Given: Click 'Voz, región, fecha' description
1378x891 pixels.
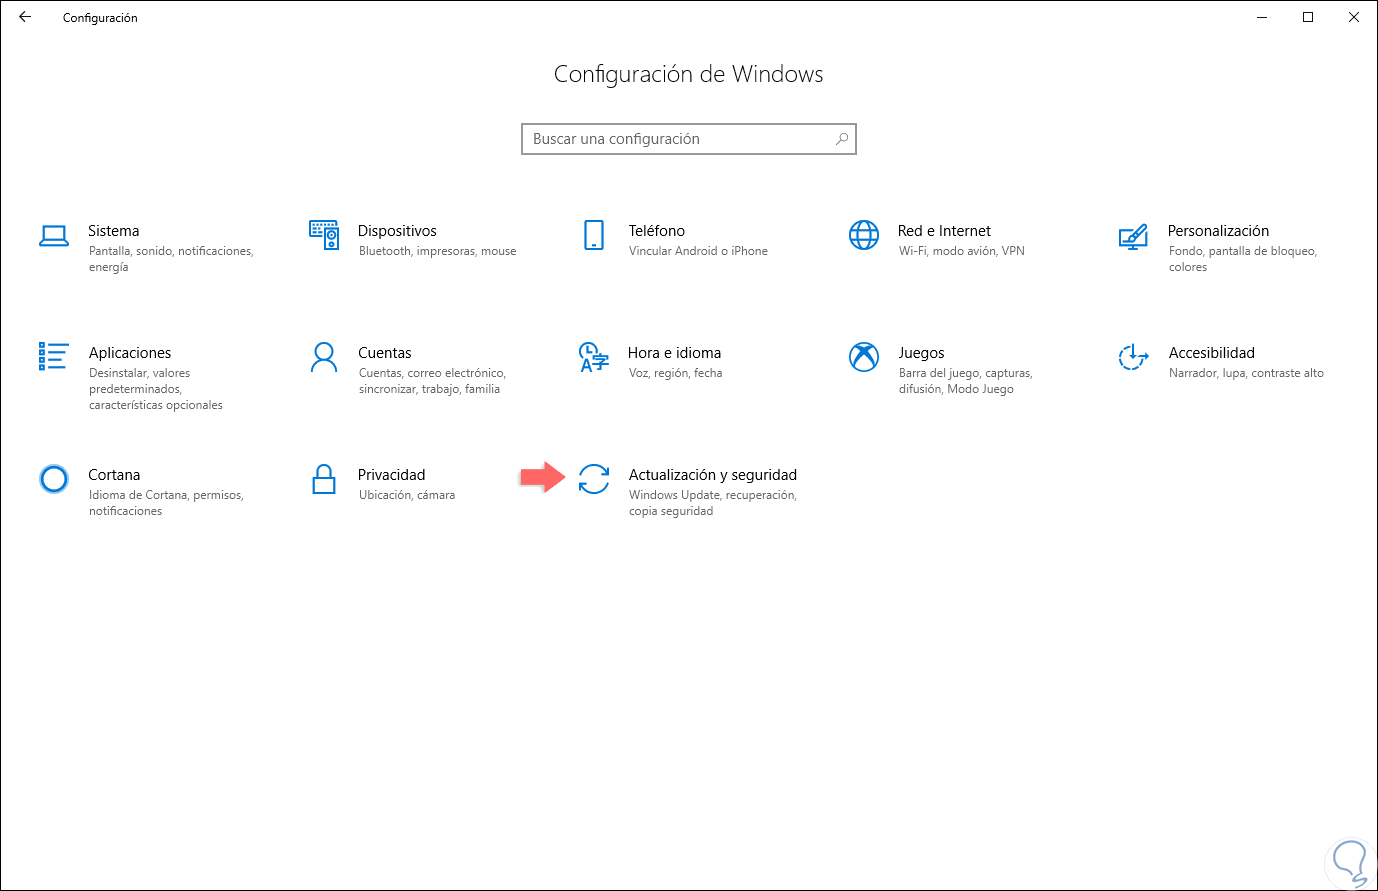Looking at the screenshot, I should [x=675, y=373].
